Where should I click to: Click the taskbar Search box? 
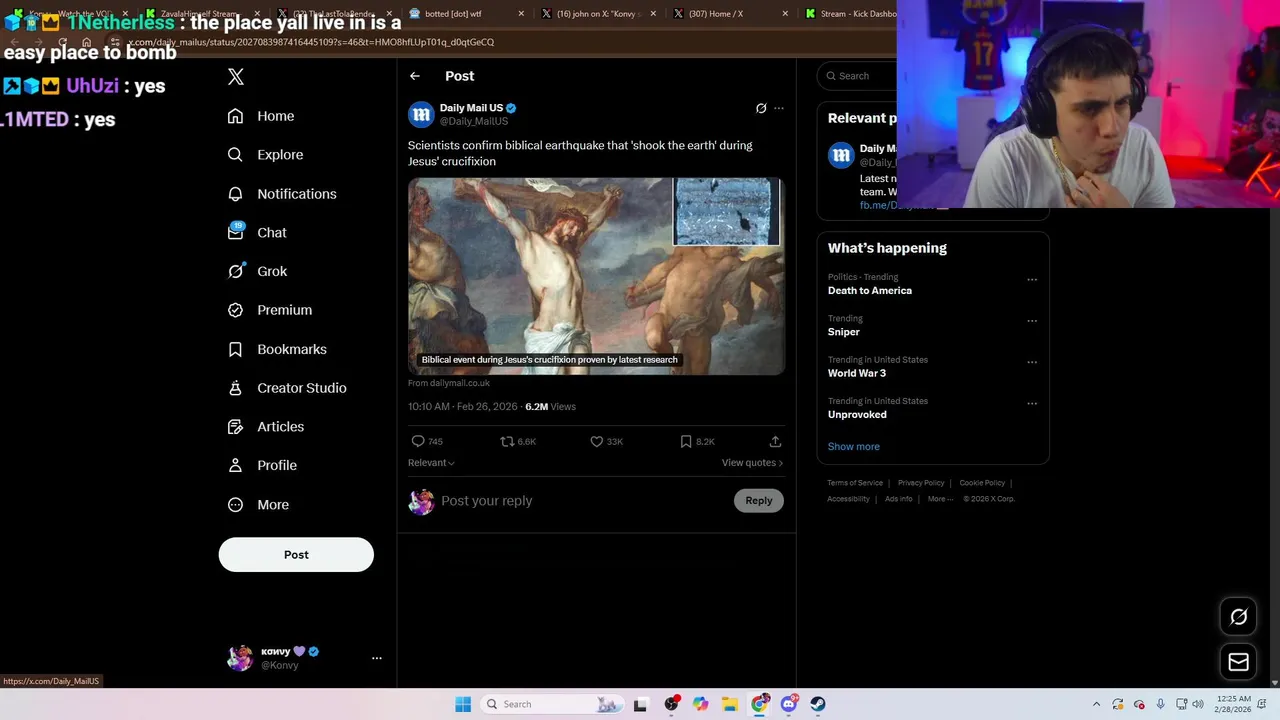[551, 704]
